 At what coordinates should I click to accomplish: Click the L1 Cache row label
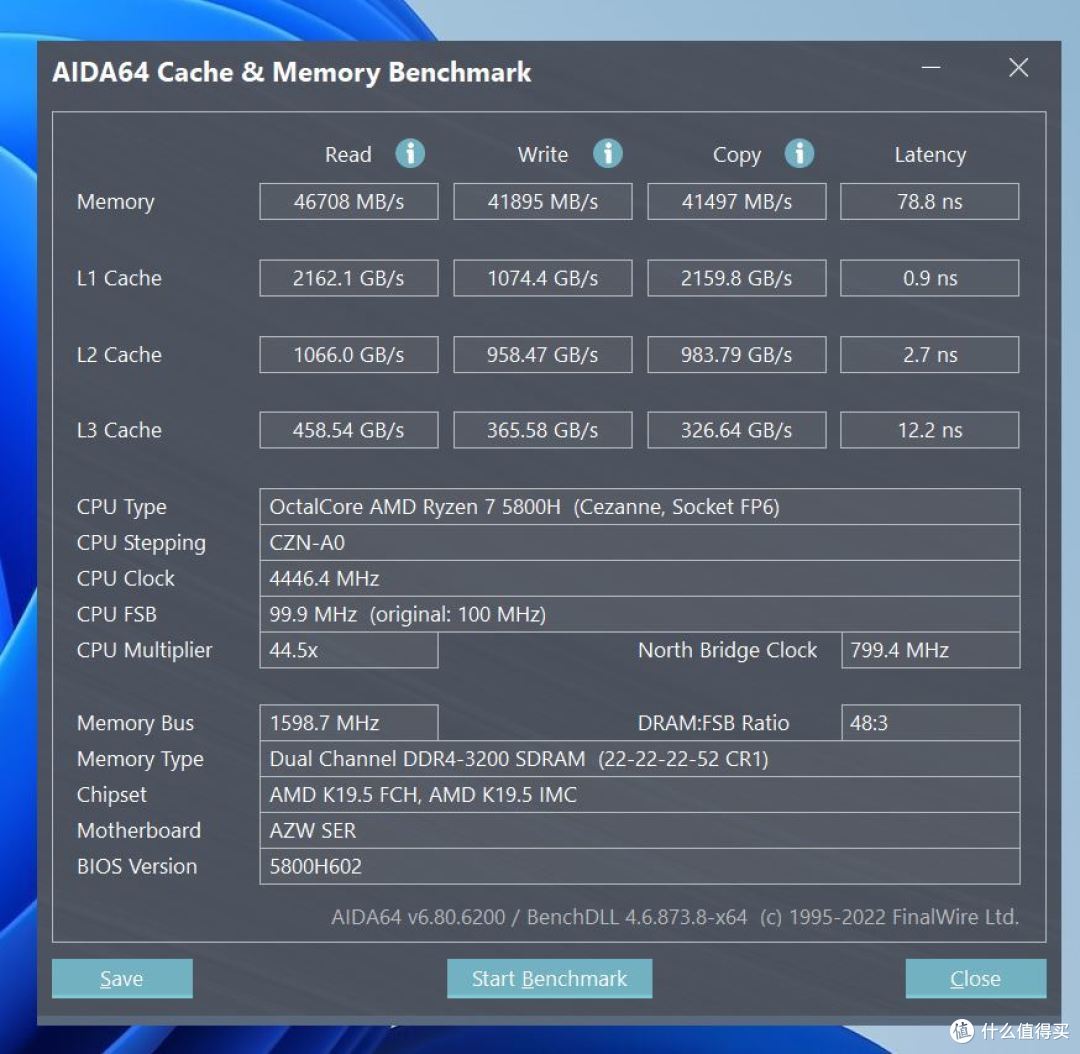[119, 278]
